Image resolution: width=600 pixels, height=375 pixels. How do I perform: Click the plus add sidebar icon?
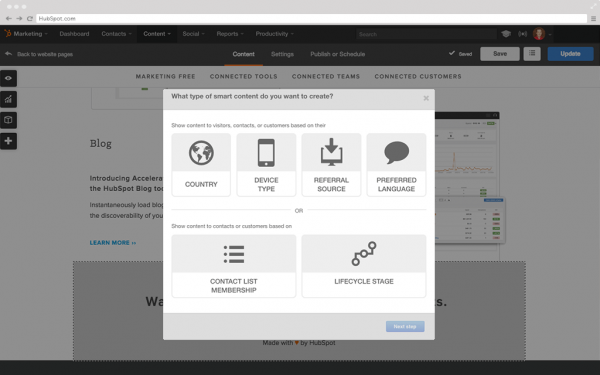(x=8, y=141)
